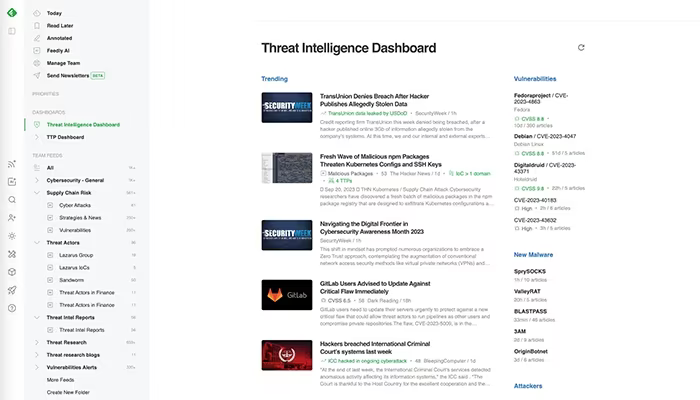Image resolution: width=700 pixels, height=400 pixels.
Task: Click the Manage Team icon
Action: [37, 63]
